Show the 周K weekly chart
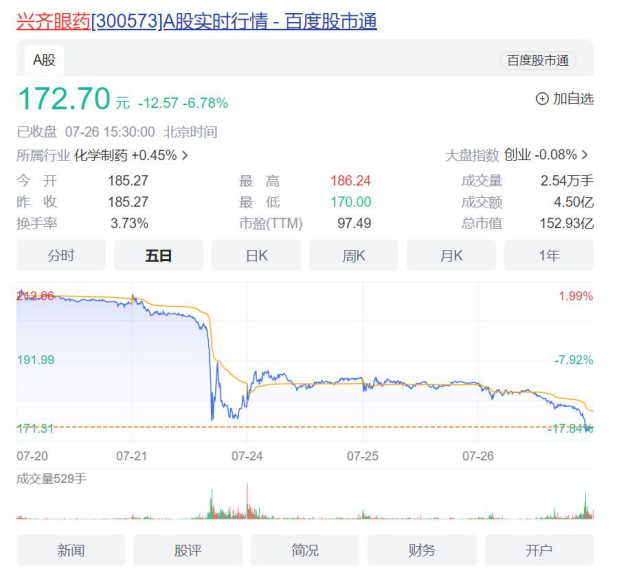The width and height of the screenshot is (620, 574). pyautogui.click(x=353, y=256)
